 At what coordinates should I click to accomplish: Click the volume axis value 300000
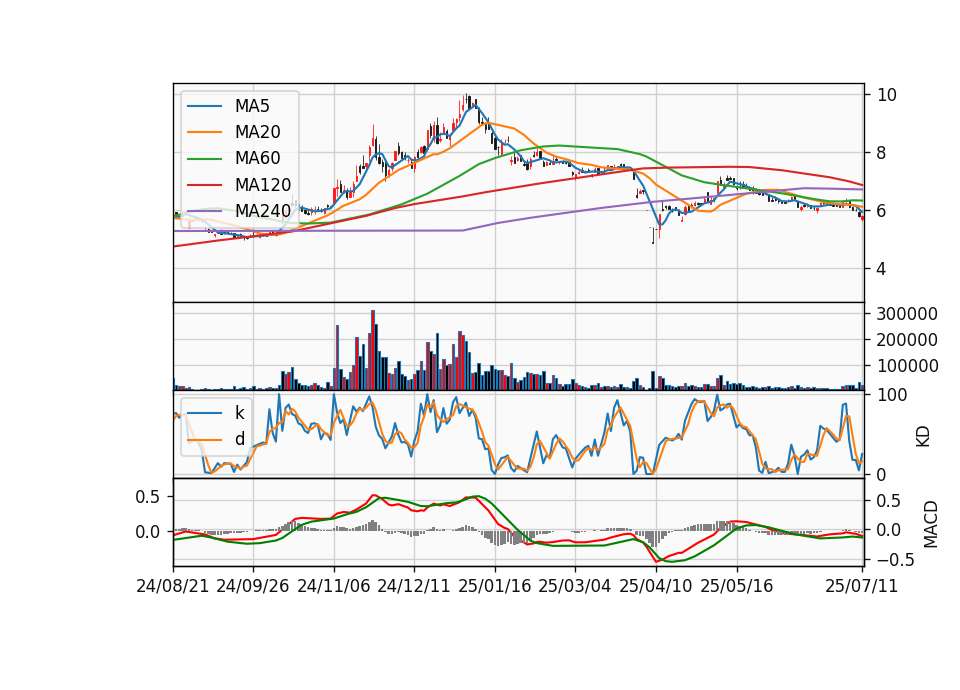point(907,314)
